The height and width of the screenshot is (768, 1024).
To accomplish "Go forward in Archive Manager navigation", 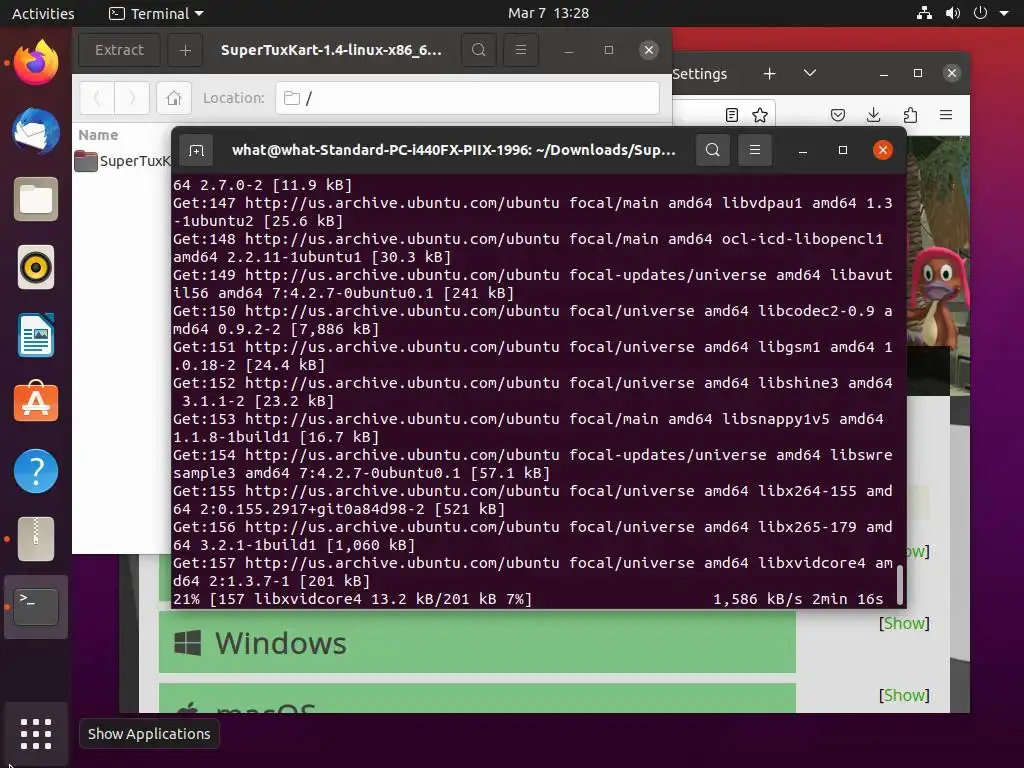I will tap(131, 98).
